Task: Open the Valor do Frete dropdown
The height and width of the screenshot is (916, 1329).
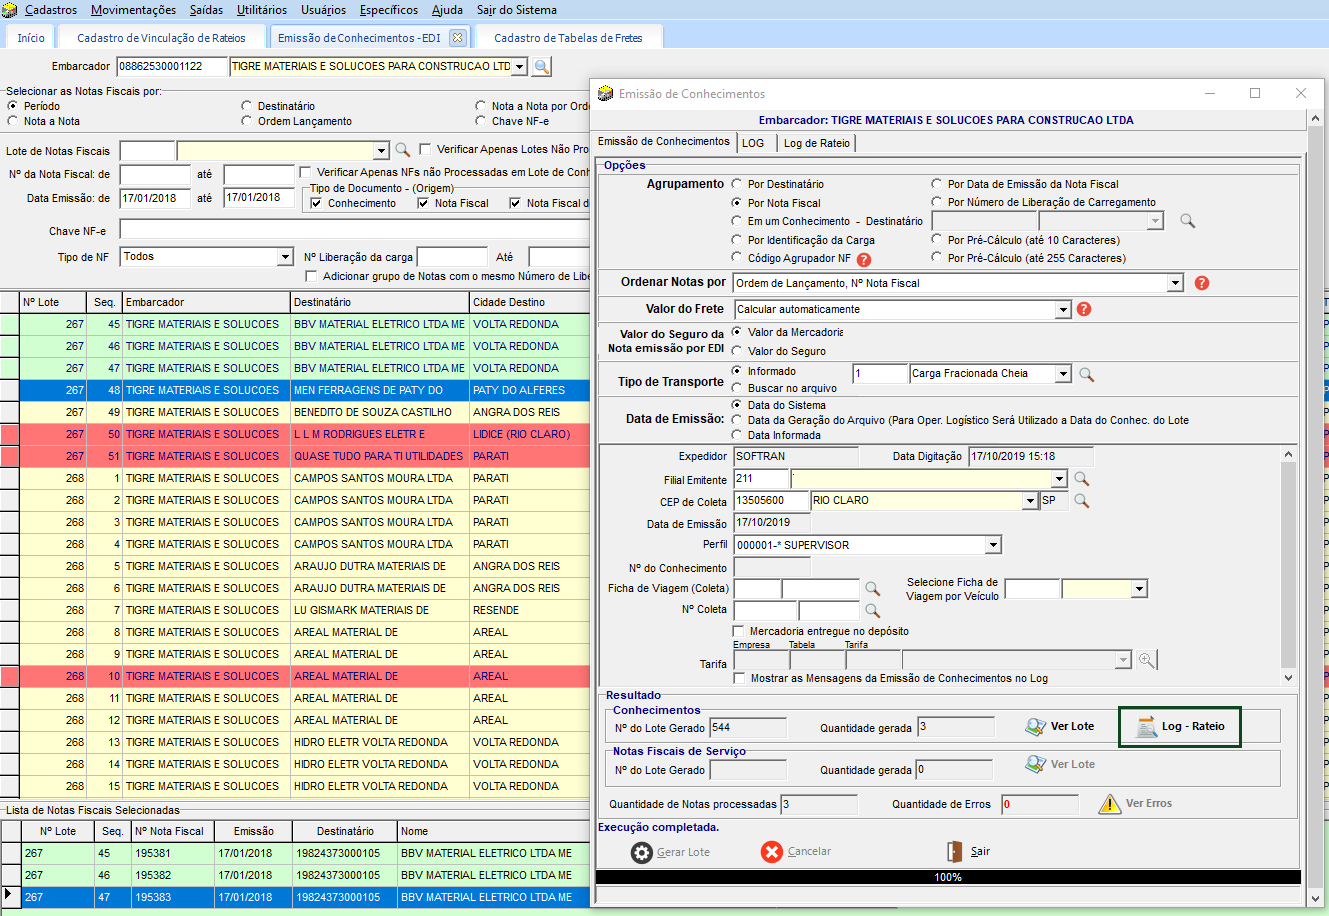Action: [1063, 310]
